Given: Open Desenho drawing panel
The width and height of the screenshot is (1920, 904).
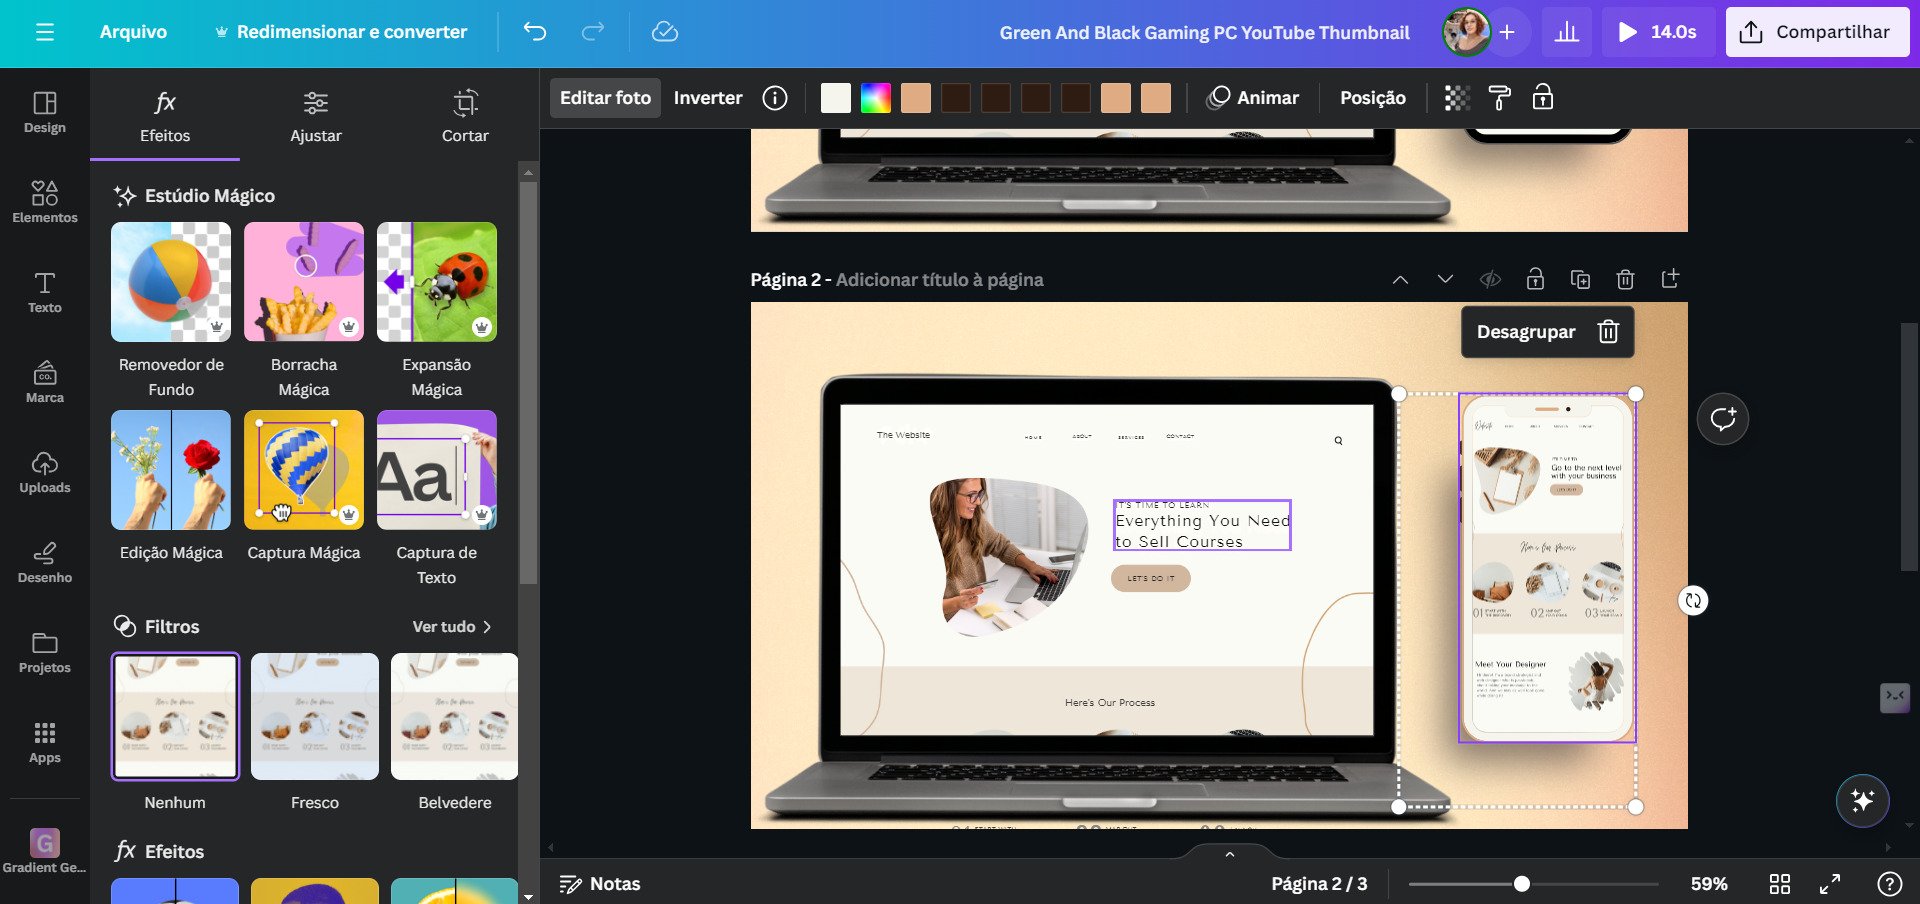Looking at the screenshot, I should coord(45,563).
